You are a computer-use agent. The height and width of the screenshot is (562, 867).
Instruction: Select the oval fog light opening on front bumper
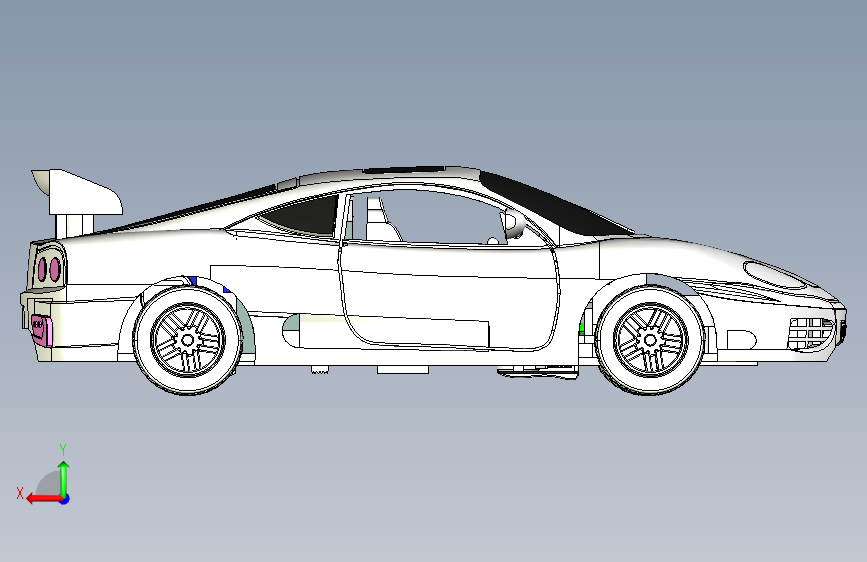click(741, 340)
